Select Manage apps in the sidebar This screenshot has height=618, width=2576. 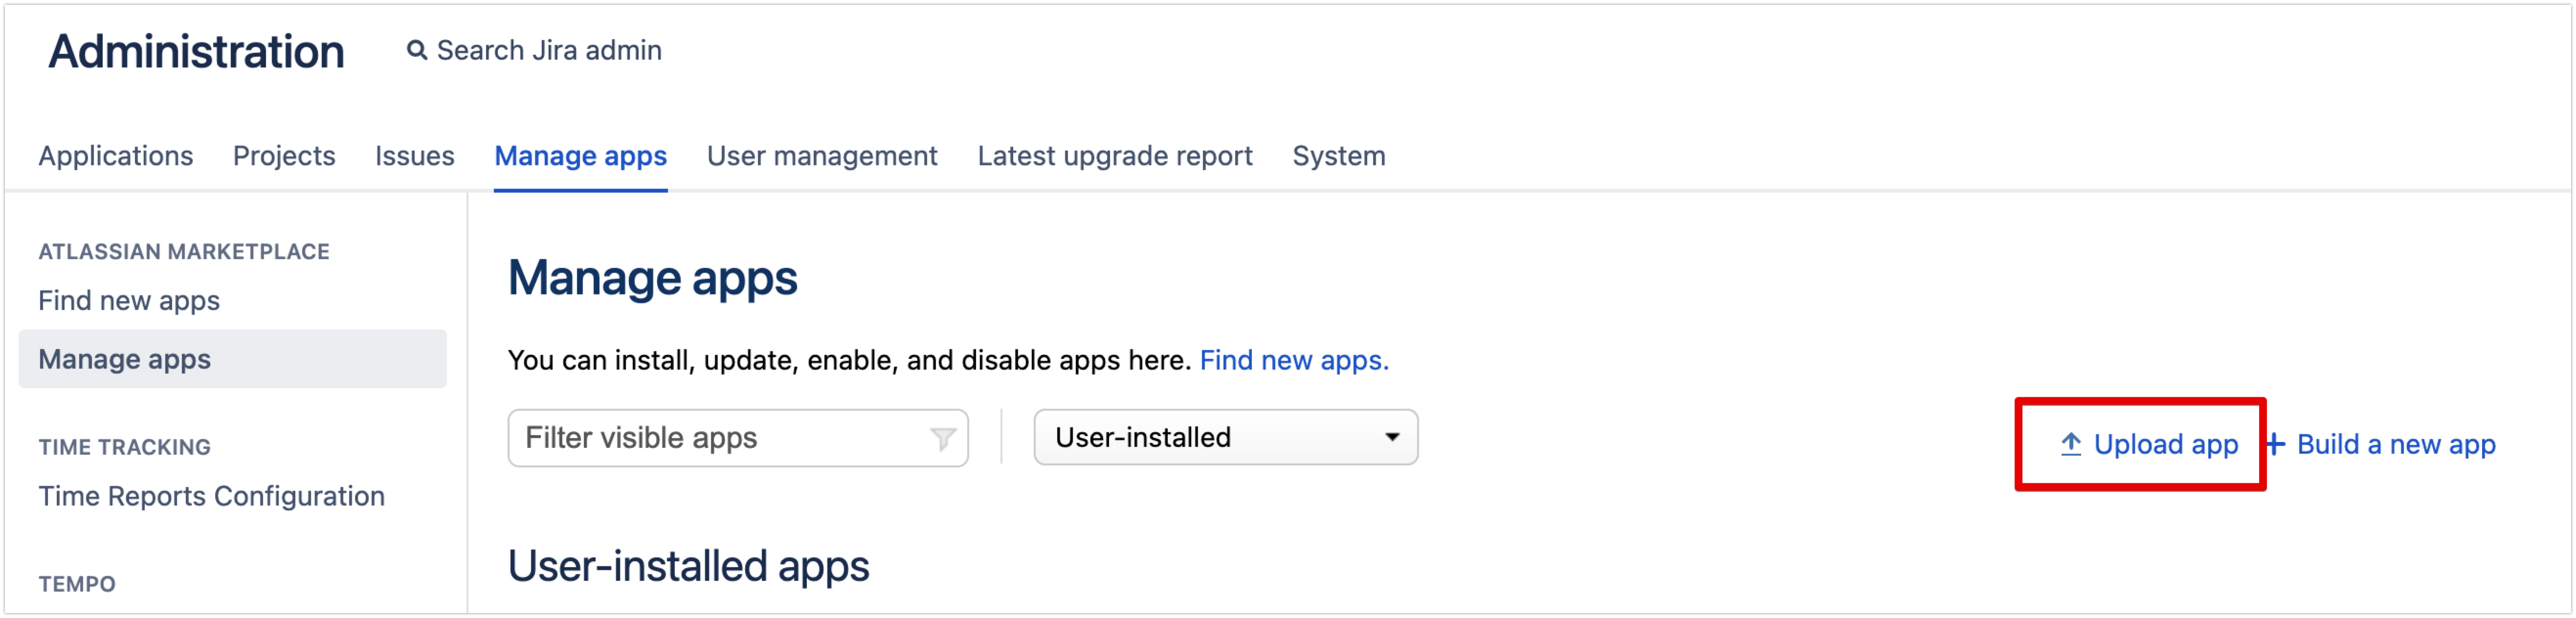pos(125,359)
